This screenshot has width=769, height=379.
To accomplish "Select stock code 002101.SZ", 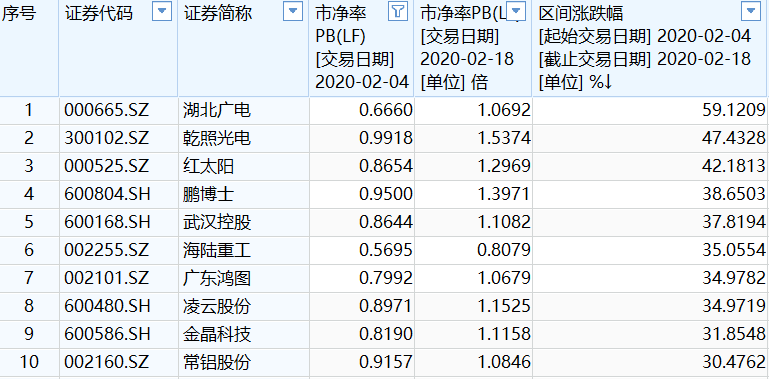I will (106, 278).
